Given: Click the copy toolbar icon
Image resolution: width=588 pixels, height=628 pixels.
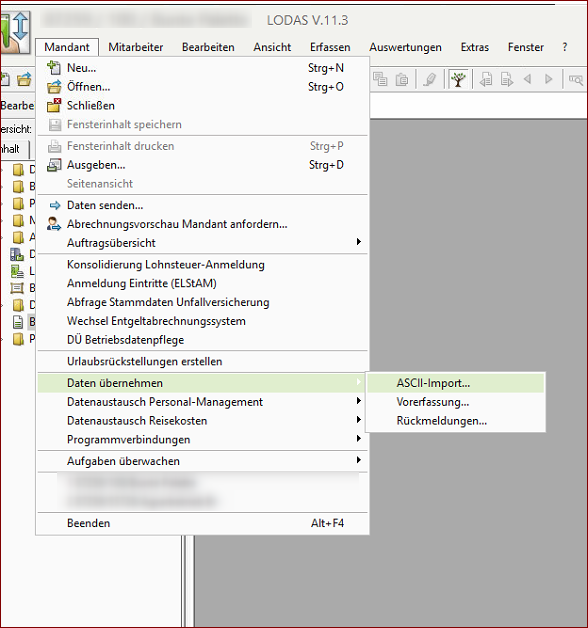Looking at the screenshot, I should tap(380, 79).
